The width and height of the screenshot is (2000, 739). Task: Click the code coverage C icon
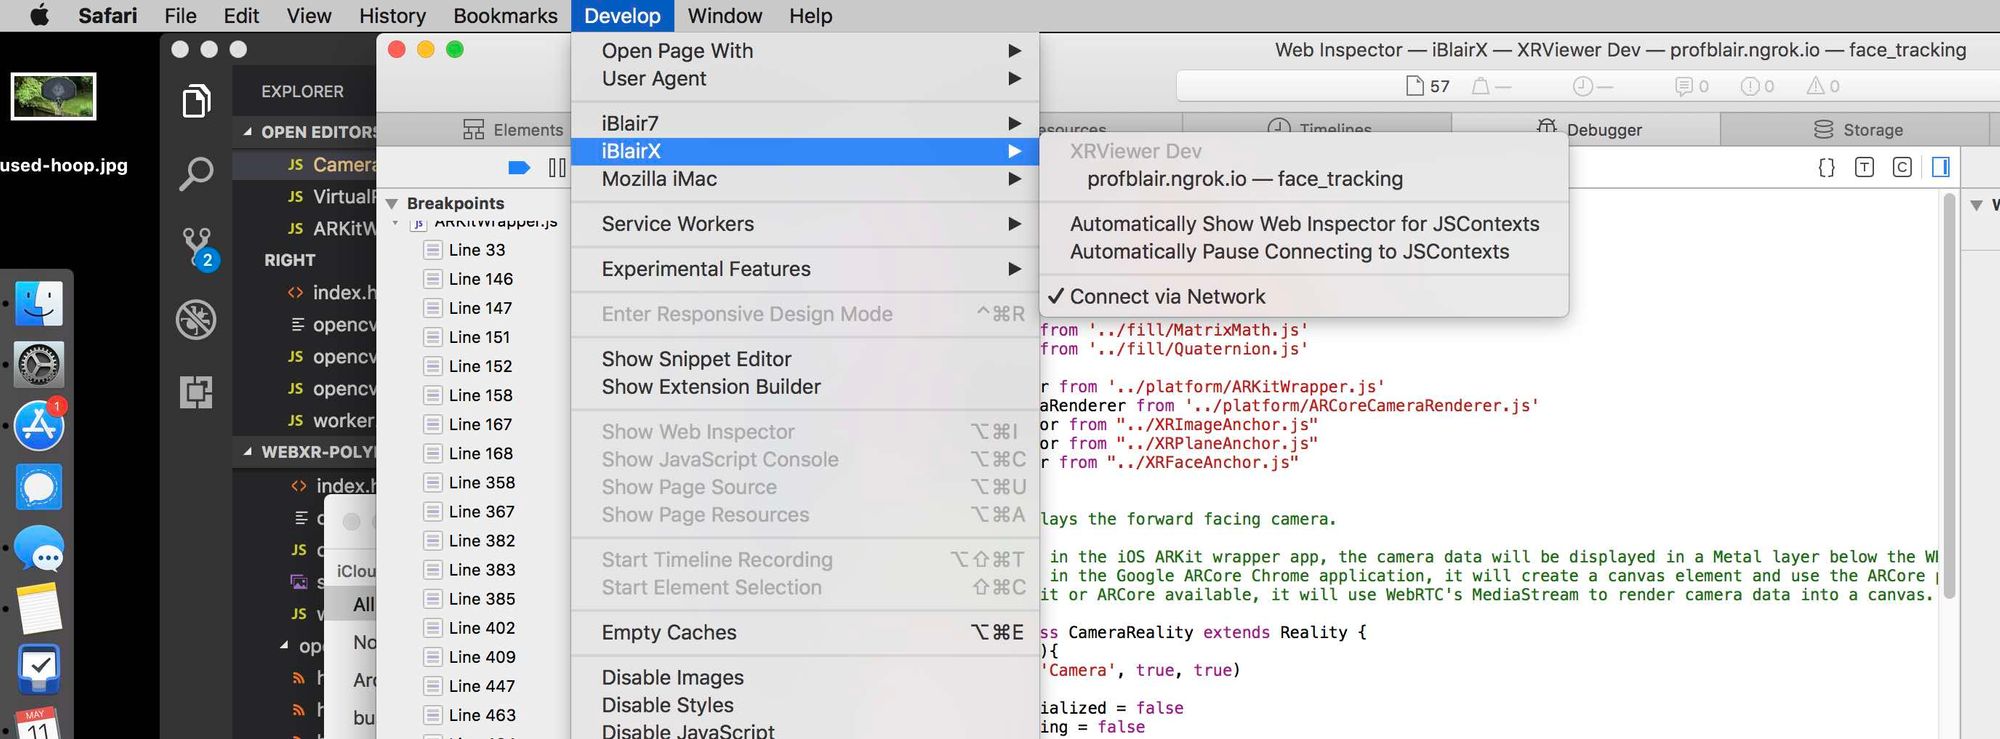1902,167
